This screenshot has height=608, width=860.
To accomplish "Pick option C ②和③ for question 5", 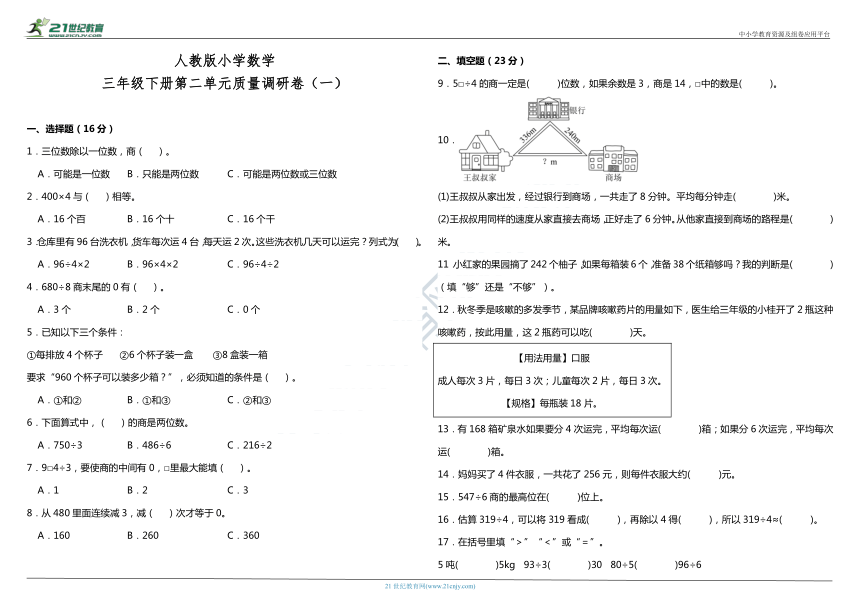I will (x=249, y=400).
